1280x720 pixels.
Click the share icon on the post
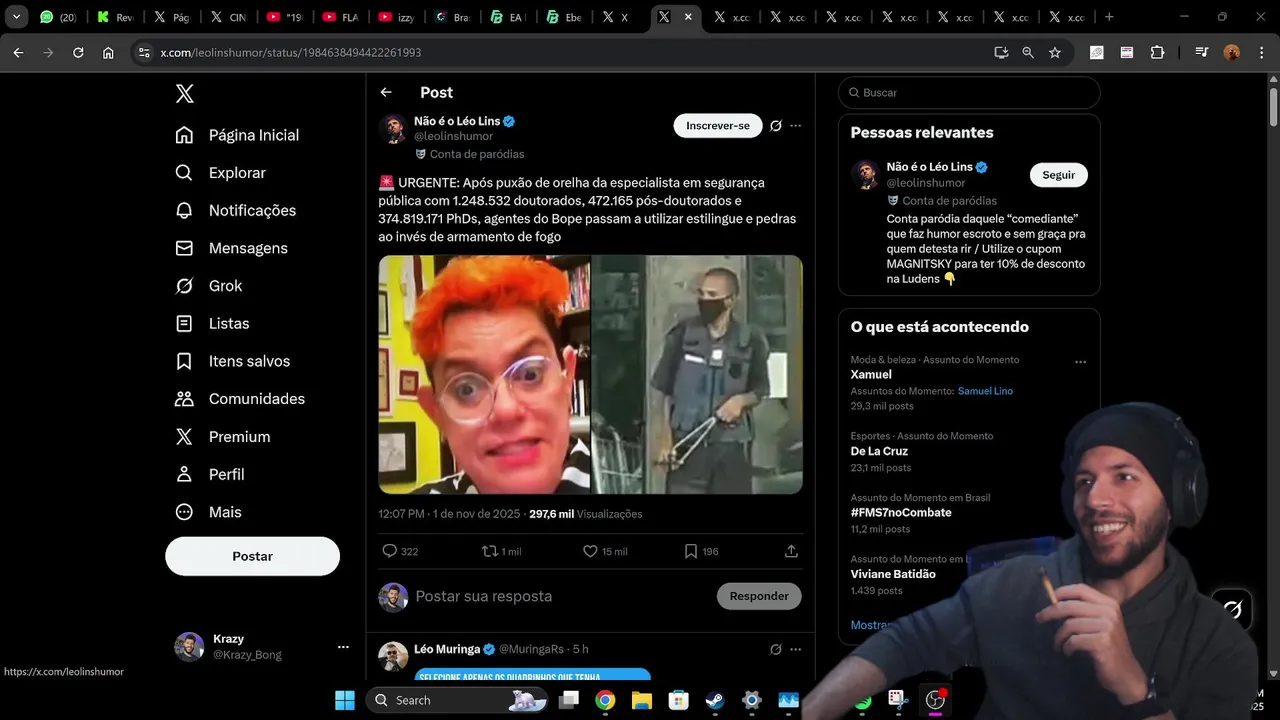click(791, 551)
